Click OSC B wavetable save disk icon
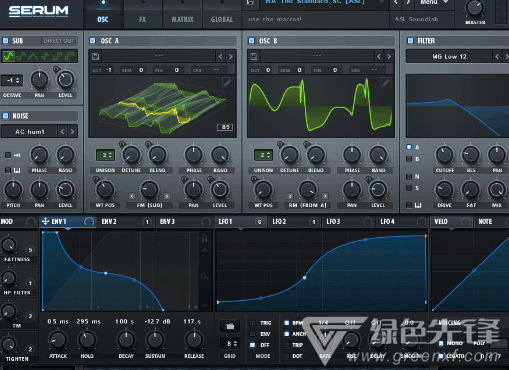The image size is (509, 370). point(254,56)
